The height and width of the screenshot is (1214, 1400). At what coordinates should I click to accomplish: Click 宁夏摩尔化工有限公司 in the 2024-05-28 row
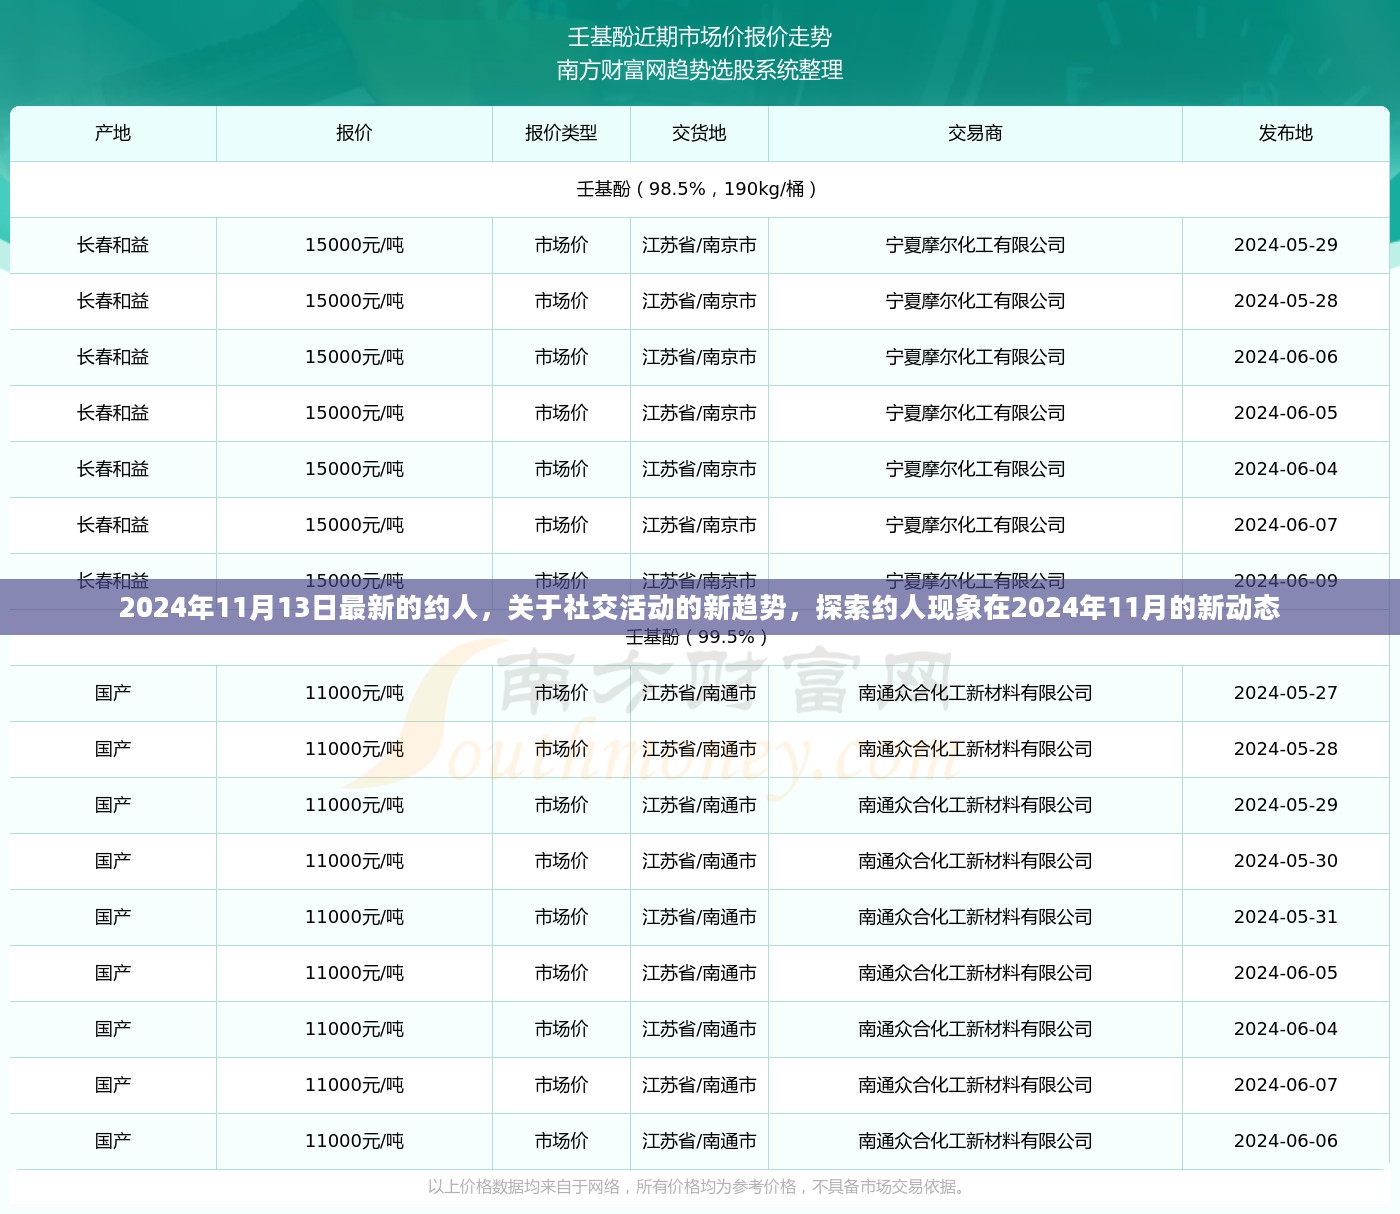click(x=975, y=301)
